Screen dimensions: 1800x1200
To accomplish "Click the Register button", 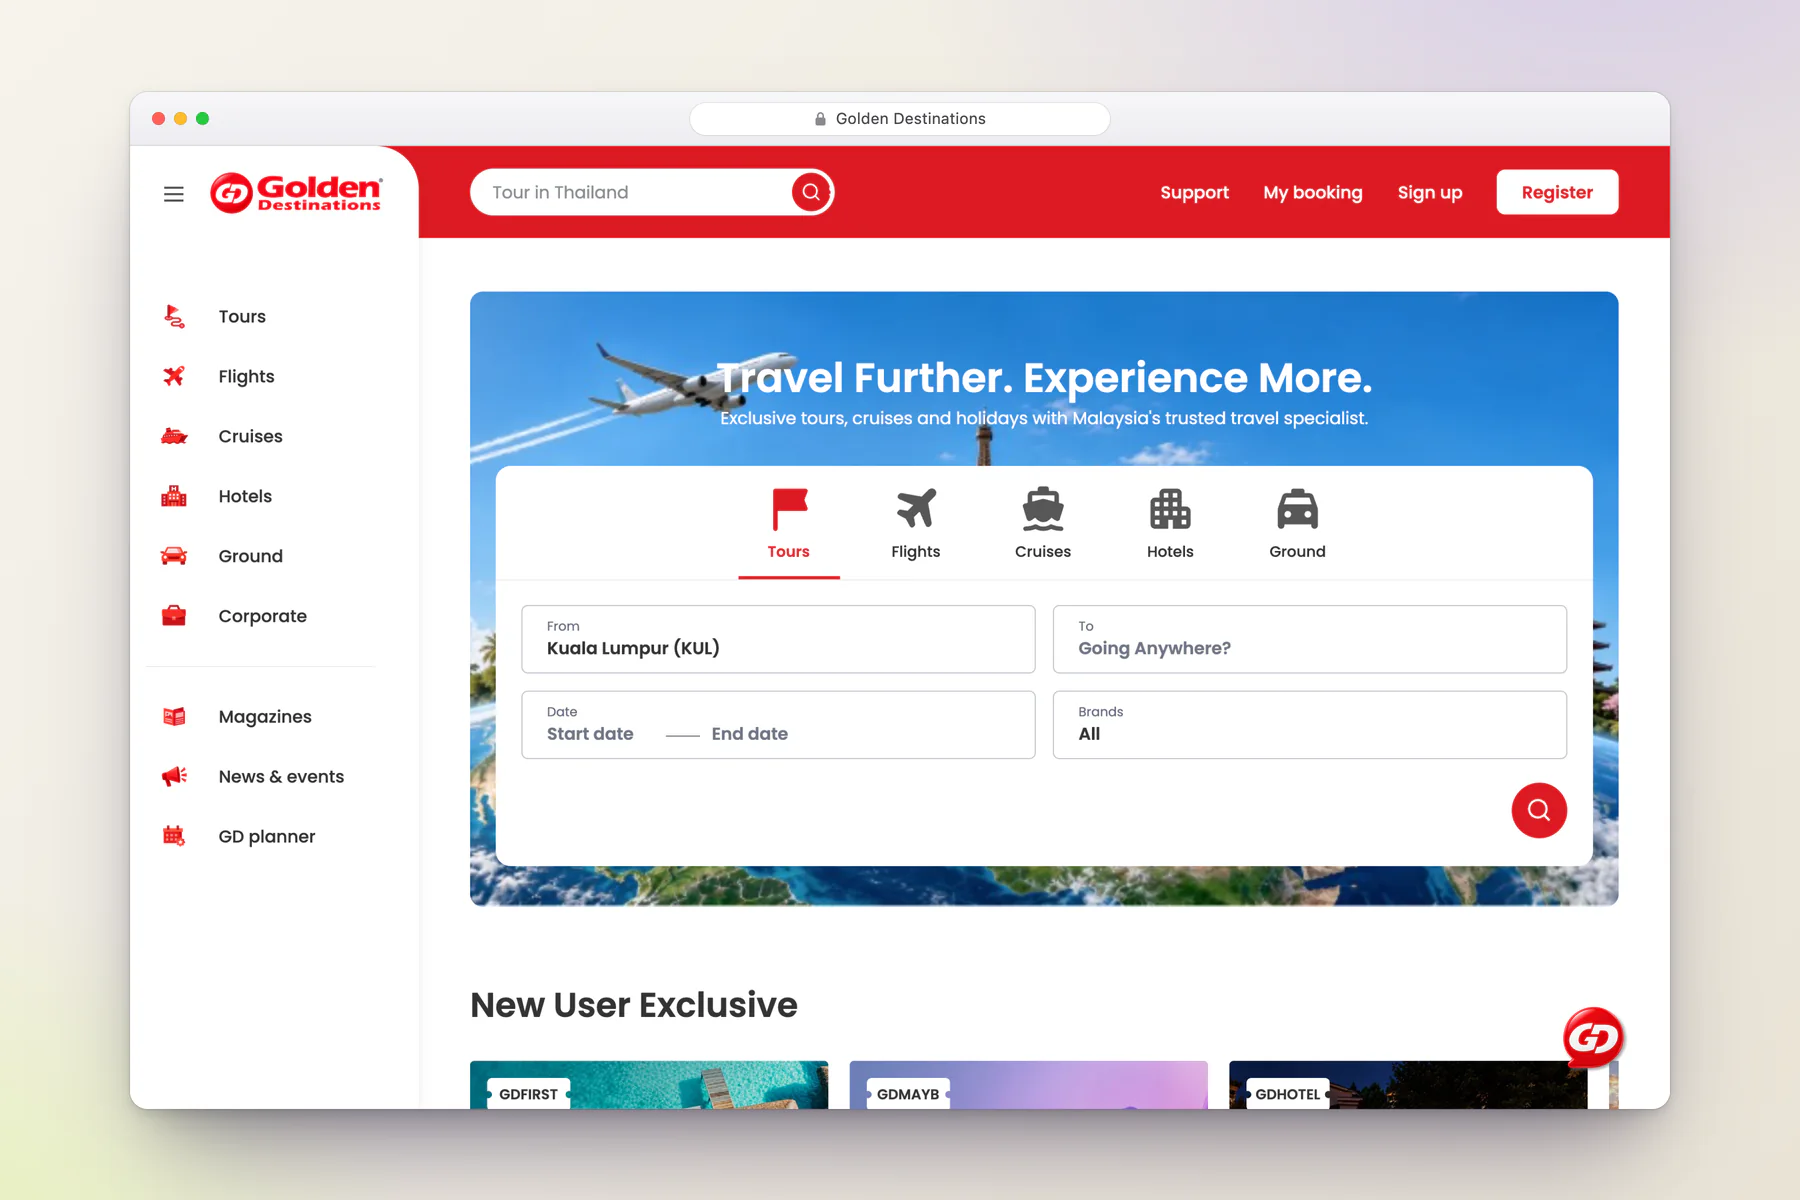I will [1557, 192].
